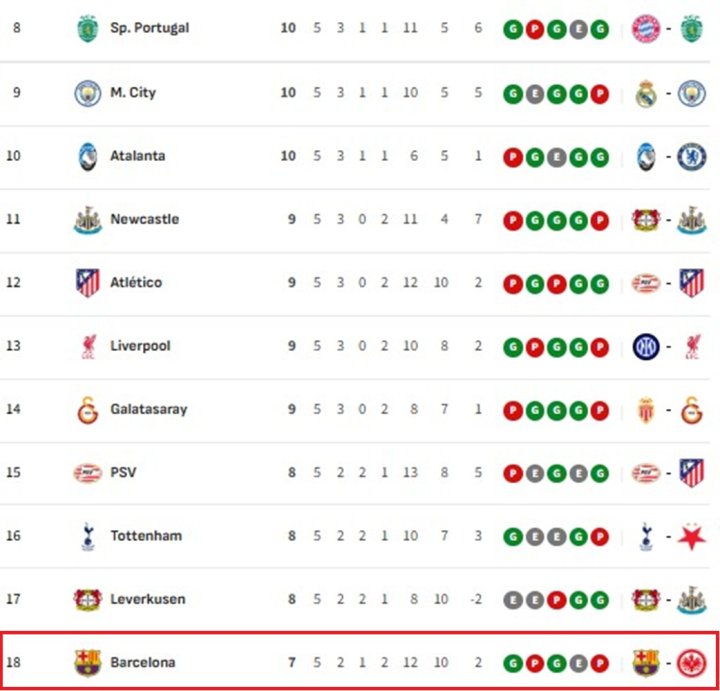This screenshot has width=720, height=691.
Task: Open the Galatasaray team name link
Action: tap(148, 410)
